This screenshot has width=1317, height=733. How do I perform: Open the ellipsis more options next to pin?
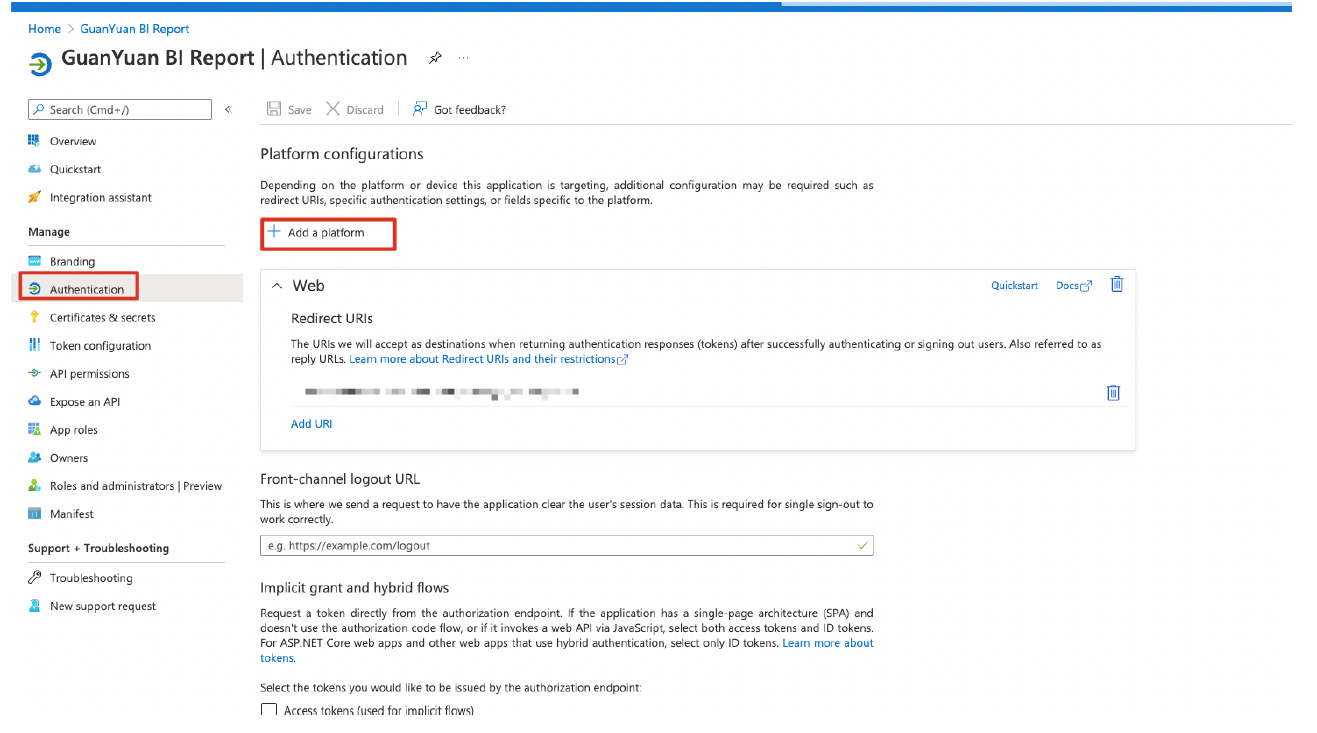464,58
